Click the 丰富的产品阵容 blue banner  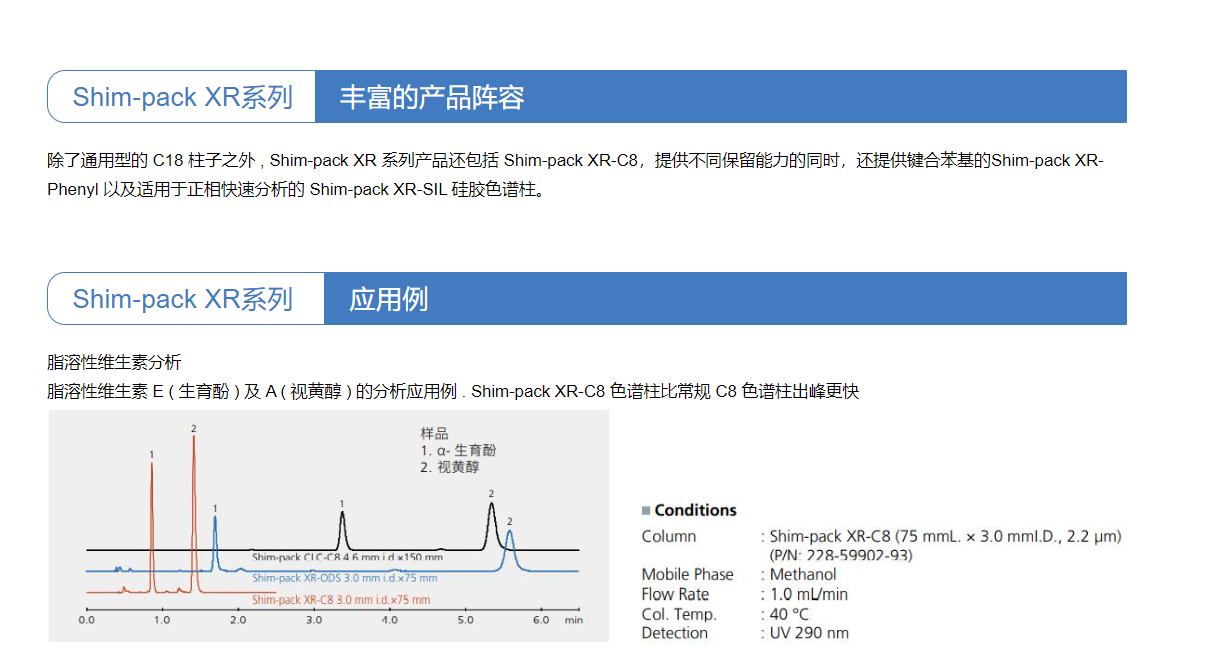(720, 97)
